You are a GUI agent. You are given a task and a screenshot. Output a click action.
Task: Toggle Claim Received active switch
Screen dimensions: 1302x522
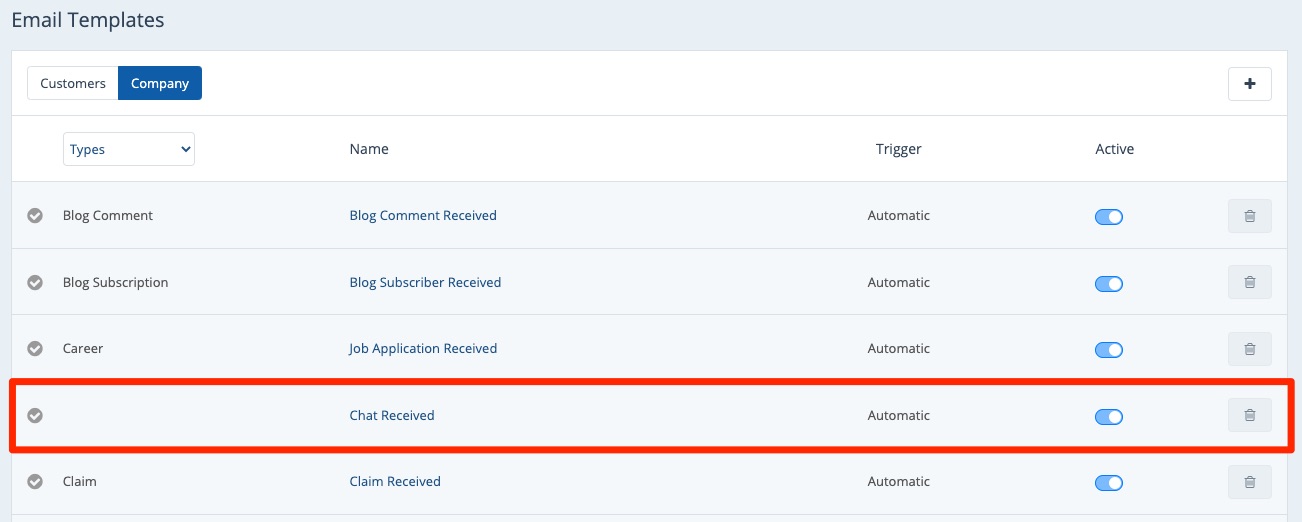1109,483
